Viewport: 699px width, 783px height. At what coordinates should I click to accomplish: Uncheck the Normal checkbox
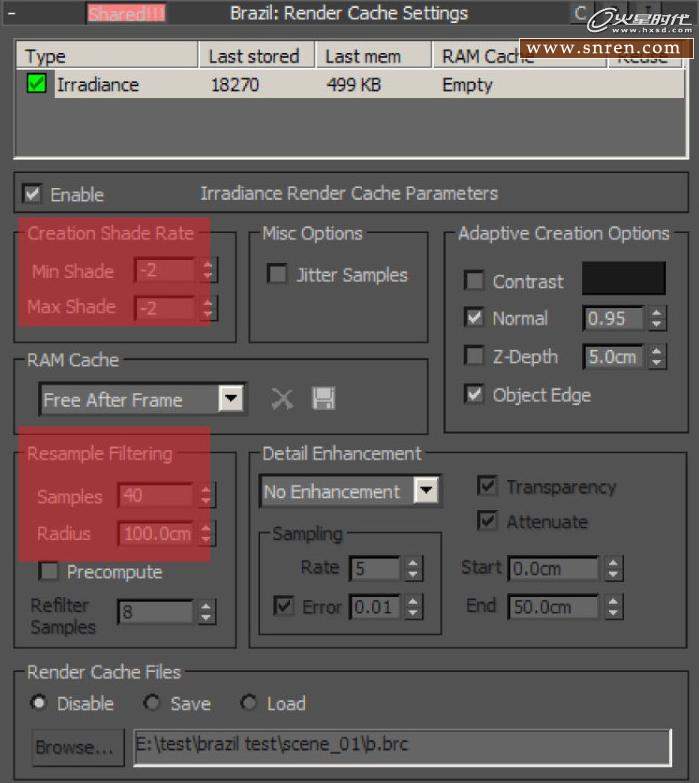point(474,318)
